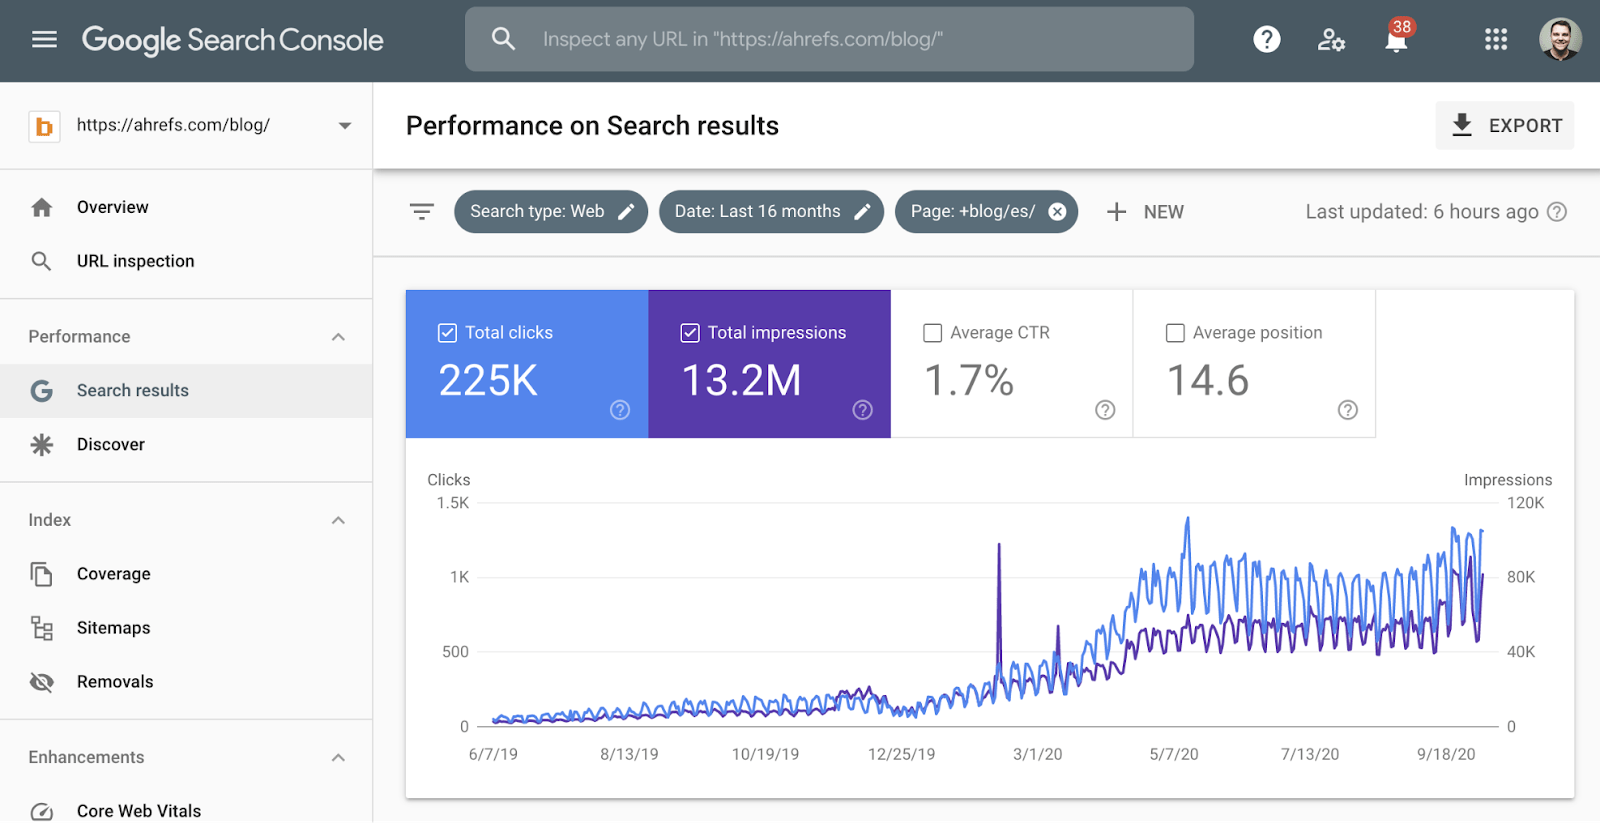Screen dimensions: 1600x823
Task: Open the Google apps grid
Action: pos(1495,40)
